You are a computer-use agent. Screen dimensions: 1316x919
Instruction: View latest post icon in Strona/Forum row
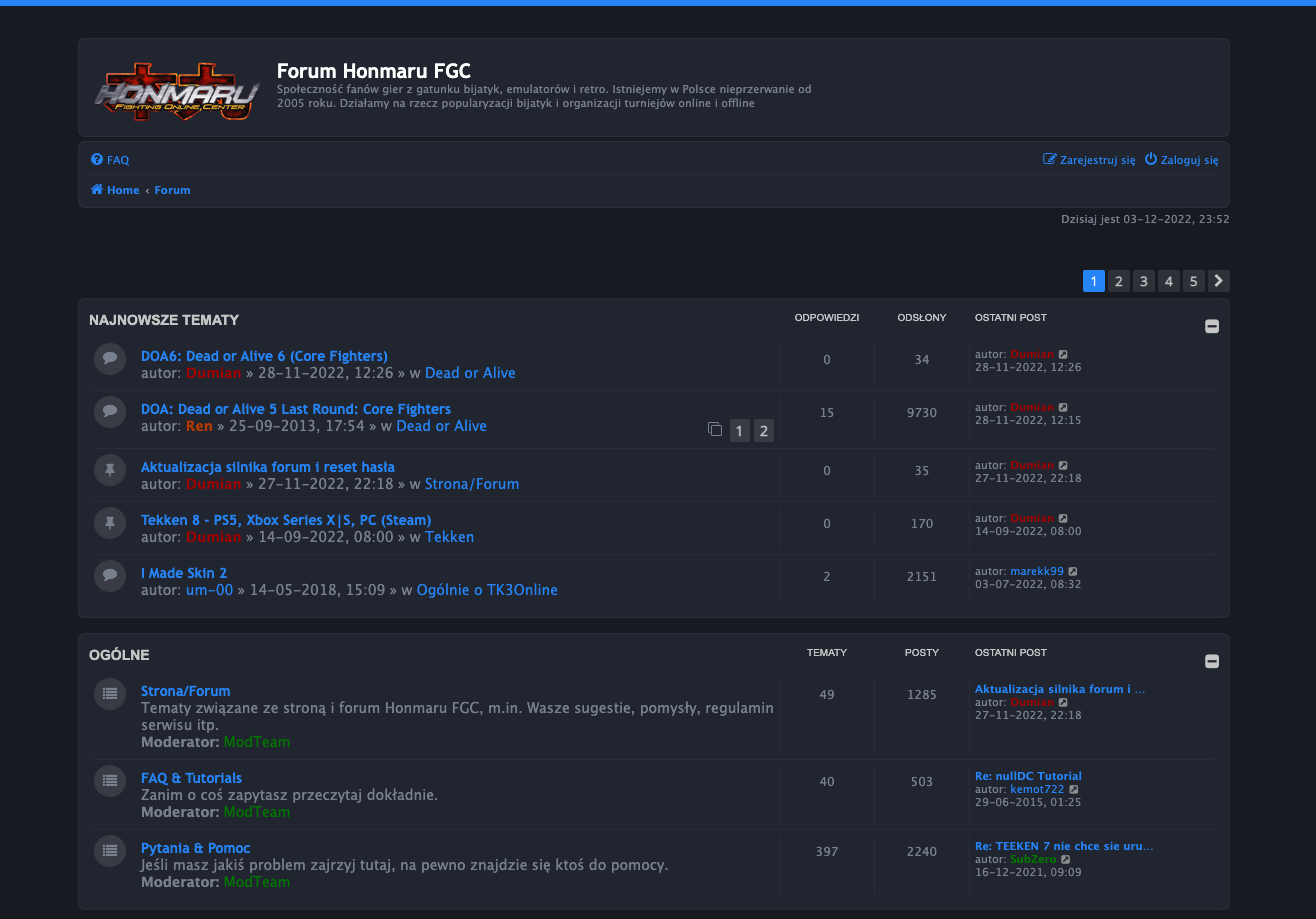tap(1063, 702)
